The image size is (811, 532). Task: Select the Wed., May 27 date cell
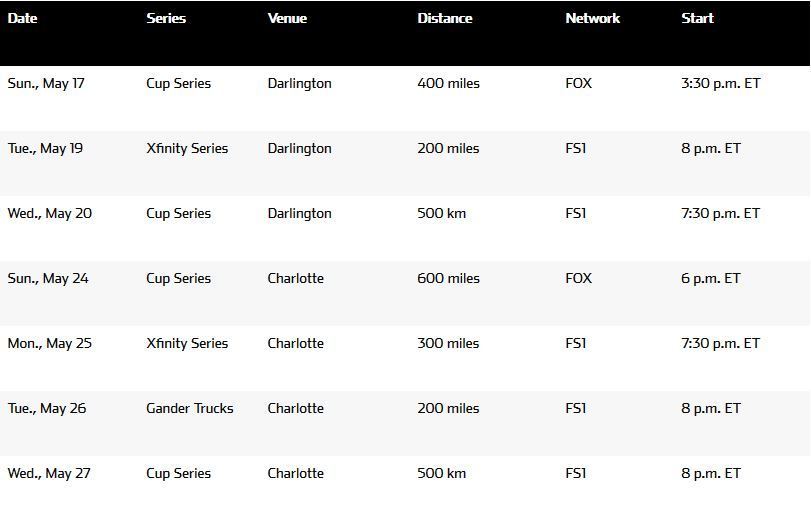pyautogui.click(x=49, y=473)
